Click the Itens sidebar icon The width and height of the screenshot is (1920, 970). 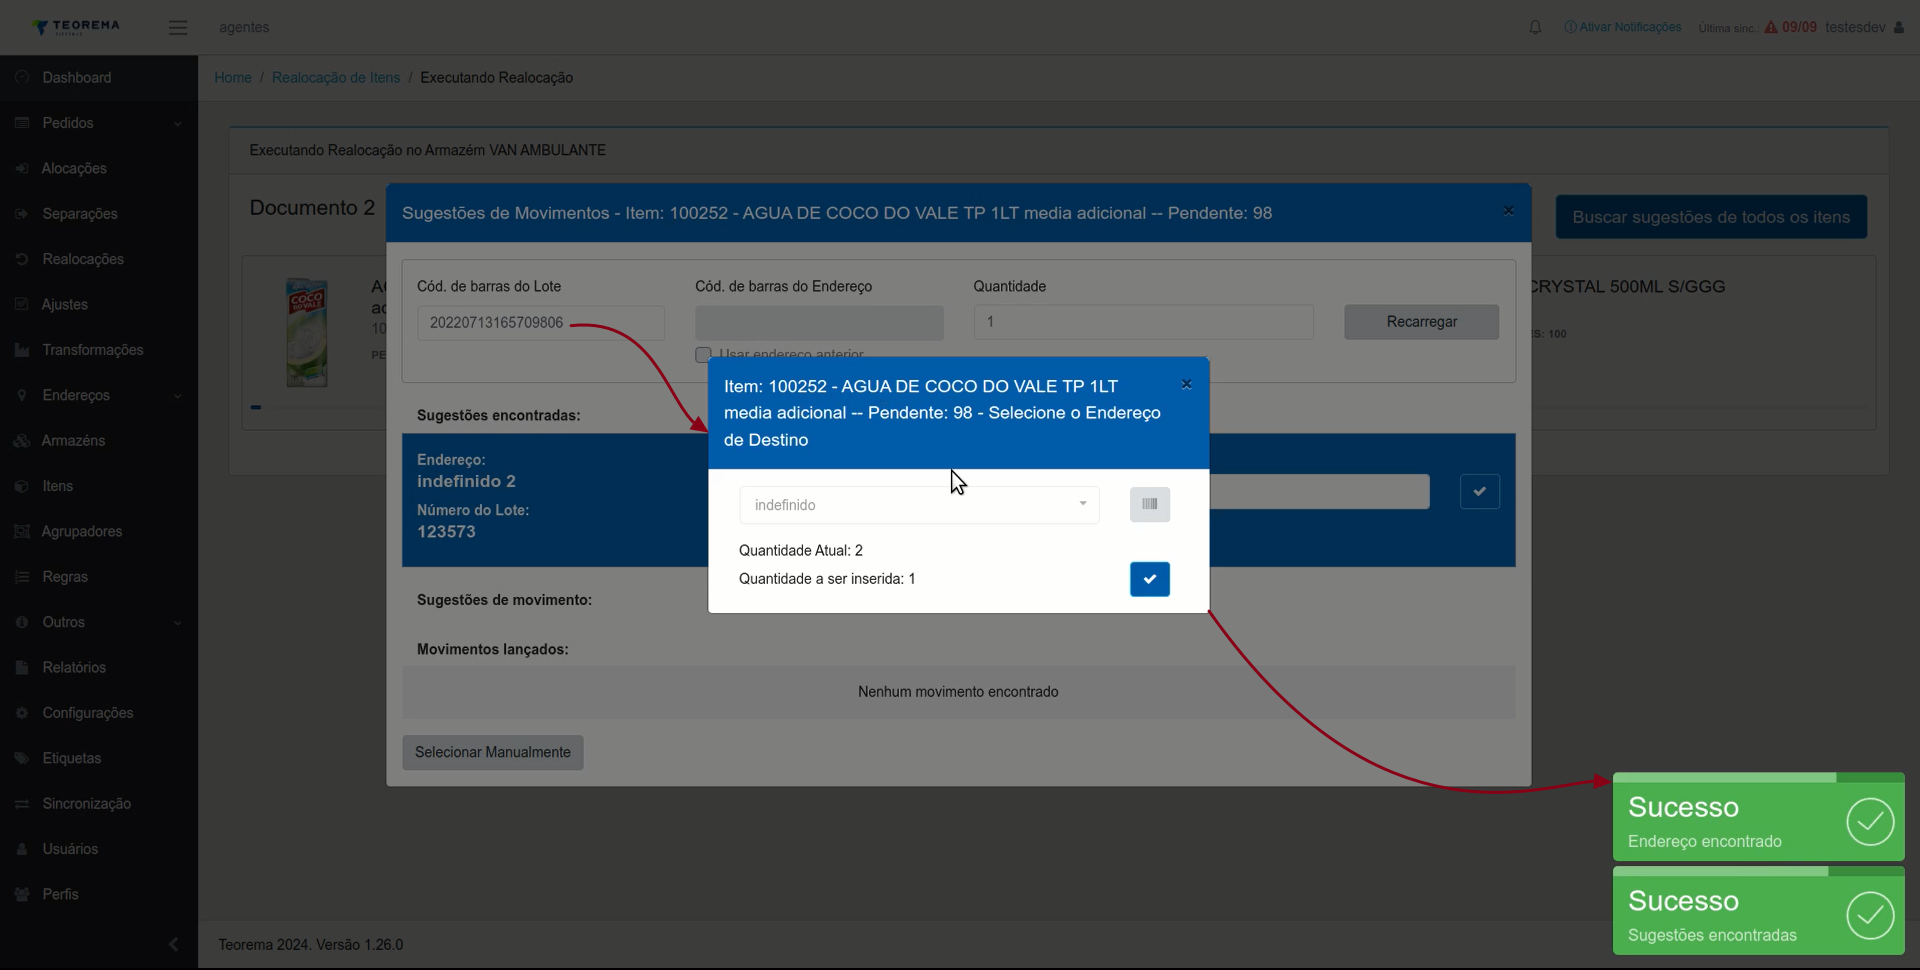tap(22, 486)
